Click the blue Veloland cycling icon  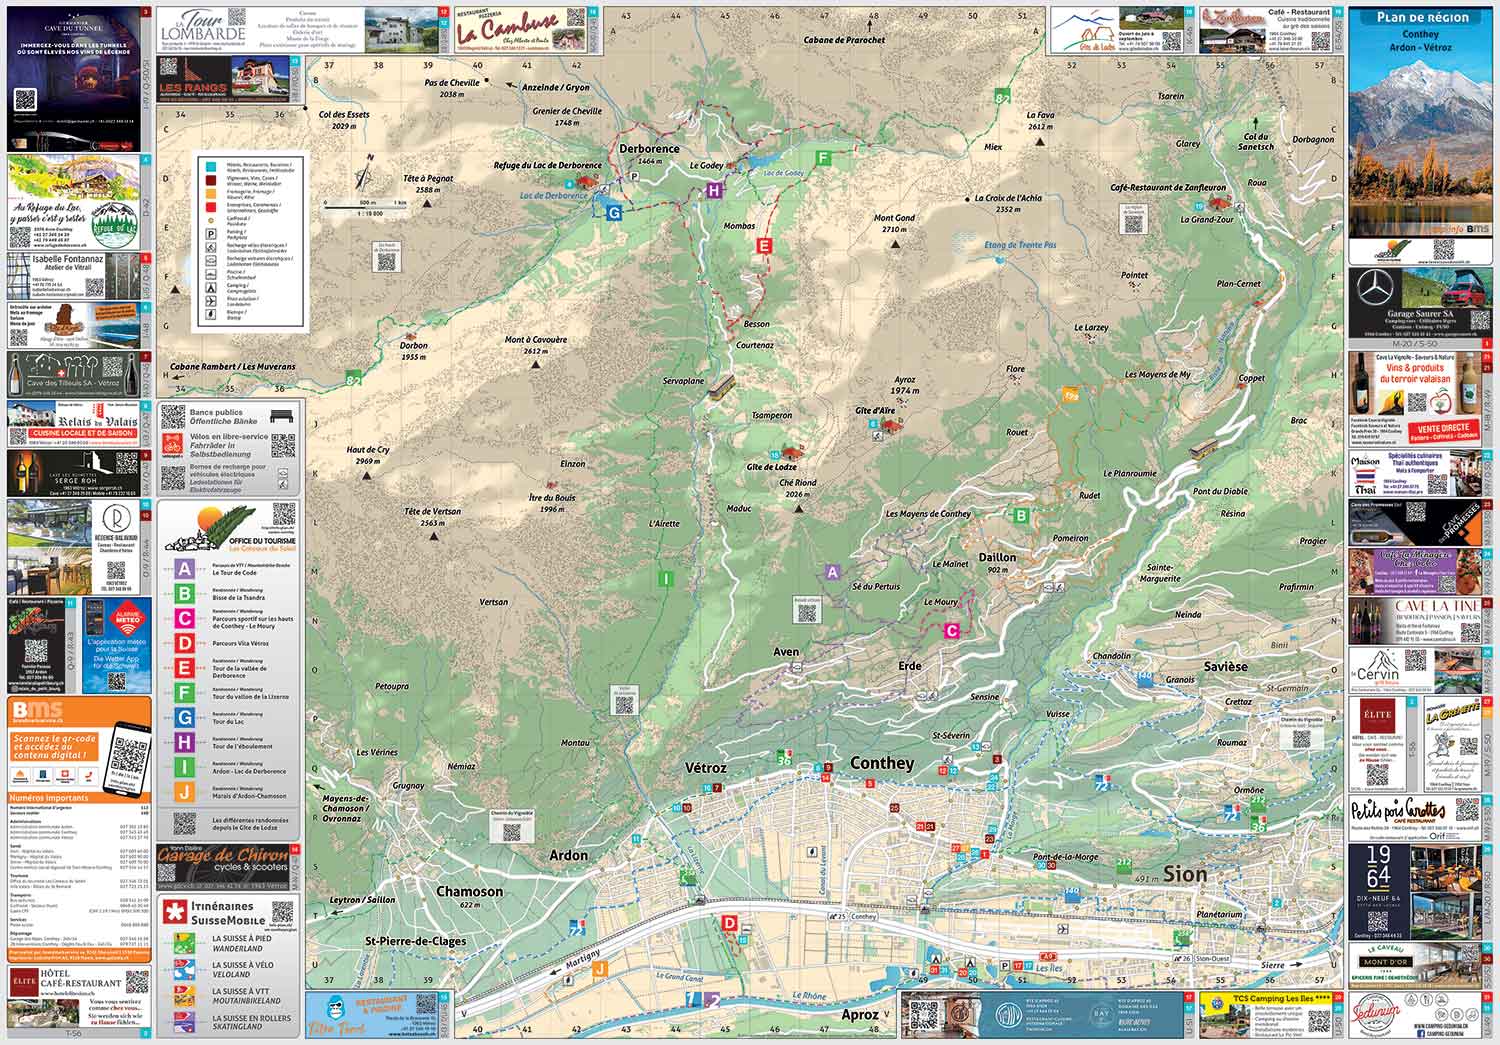click(183, 969)
